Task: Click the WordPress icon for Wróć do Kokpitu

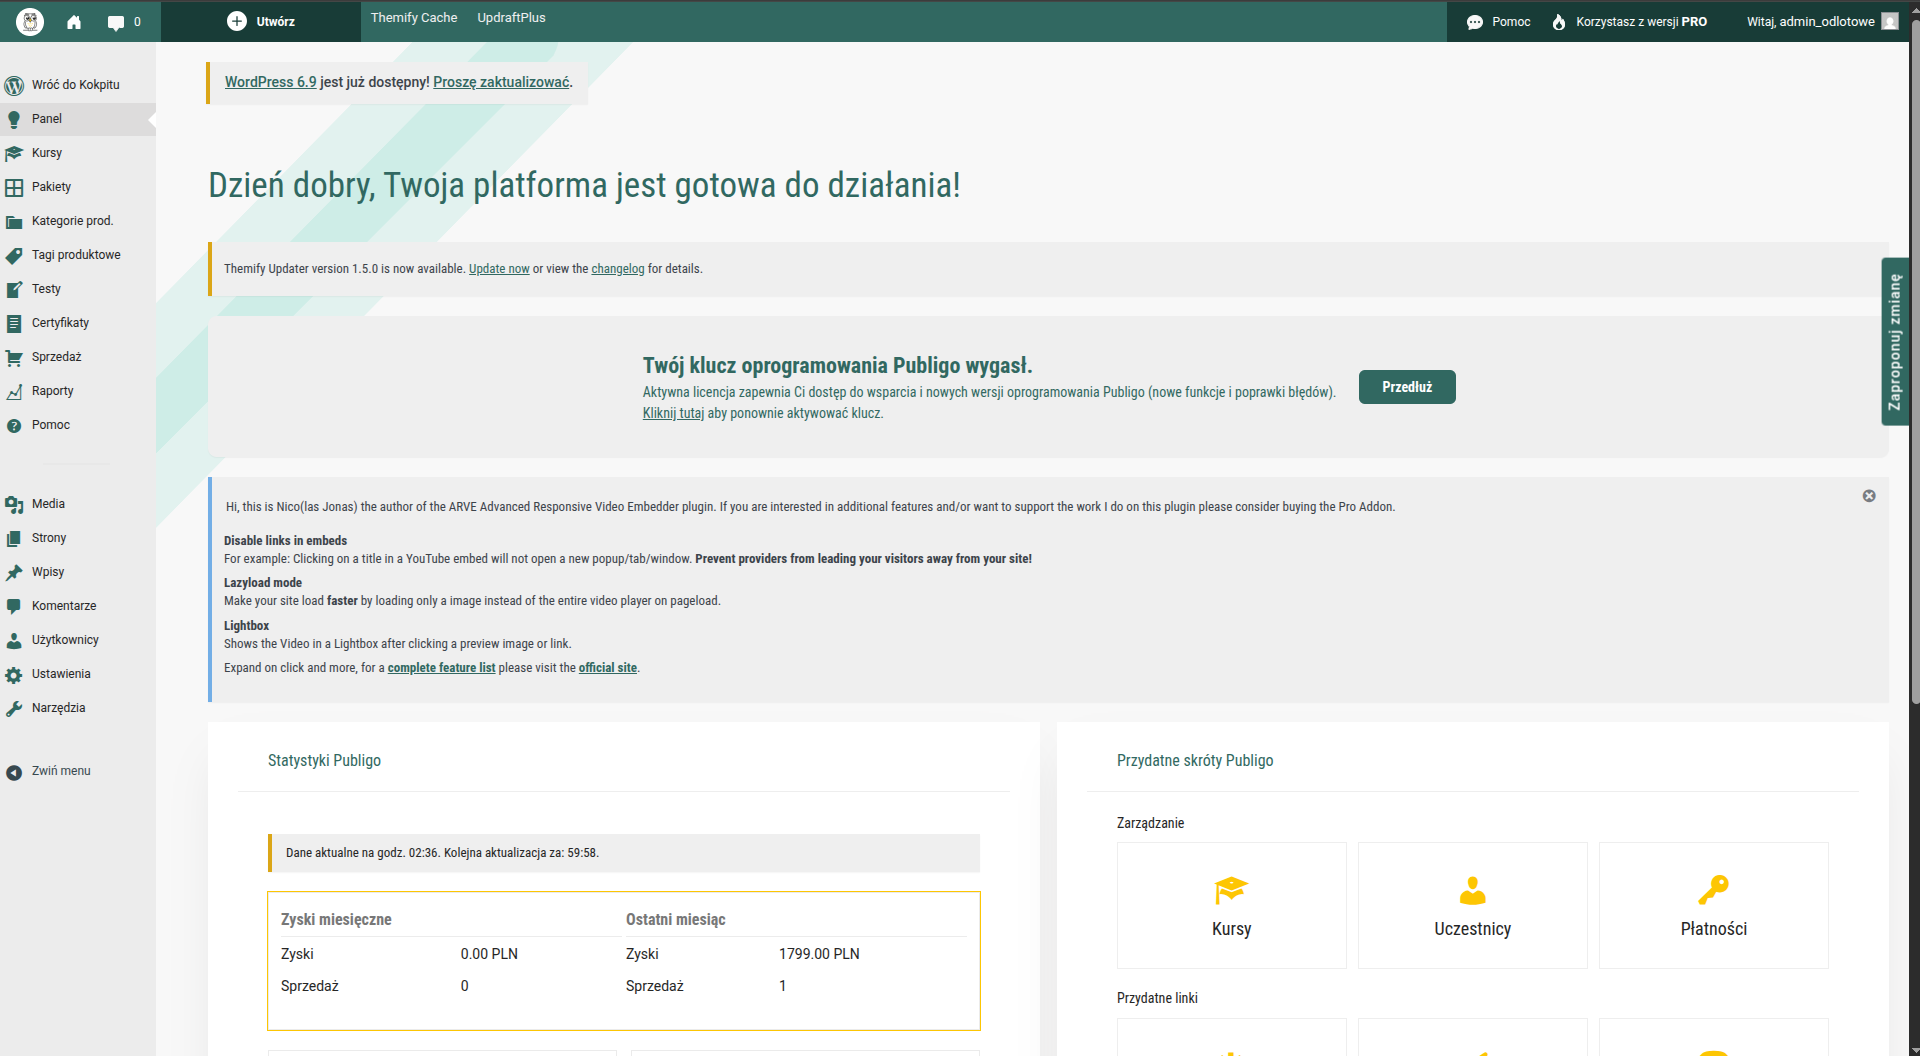Action: [x=14, y=85]
